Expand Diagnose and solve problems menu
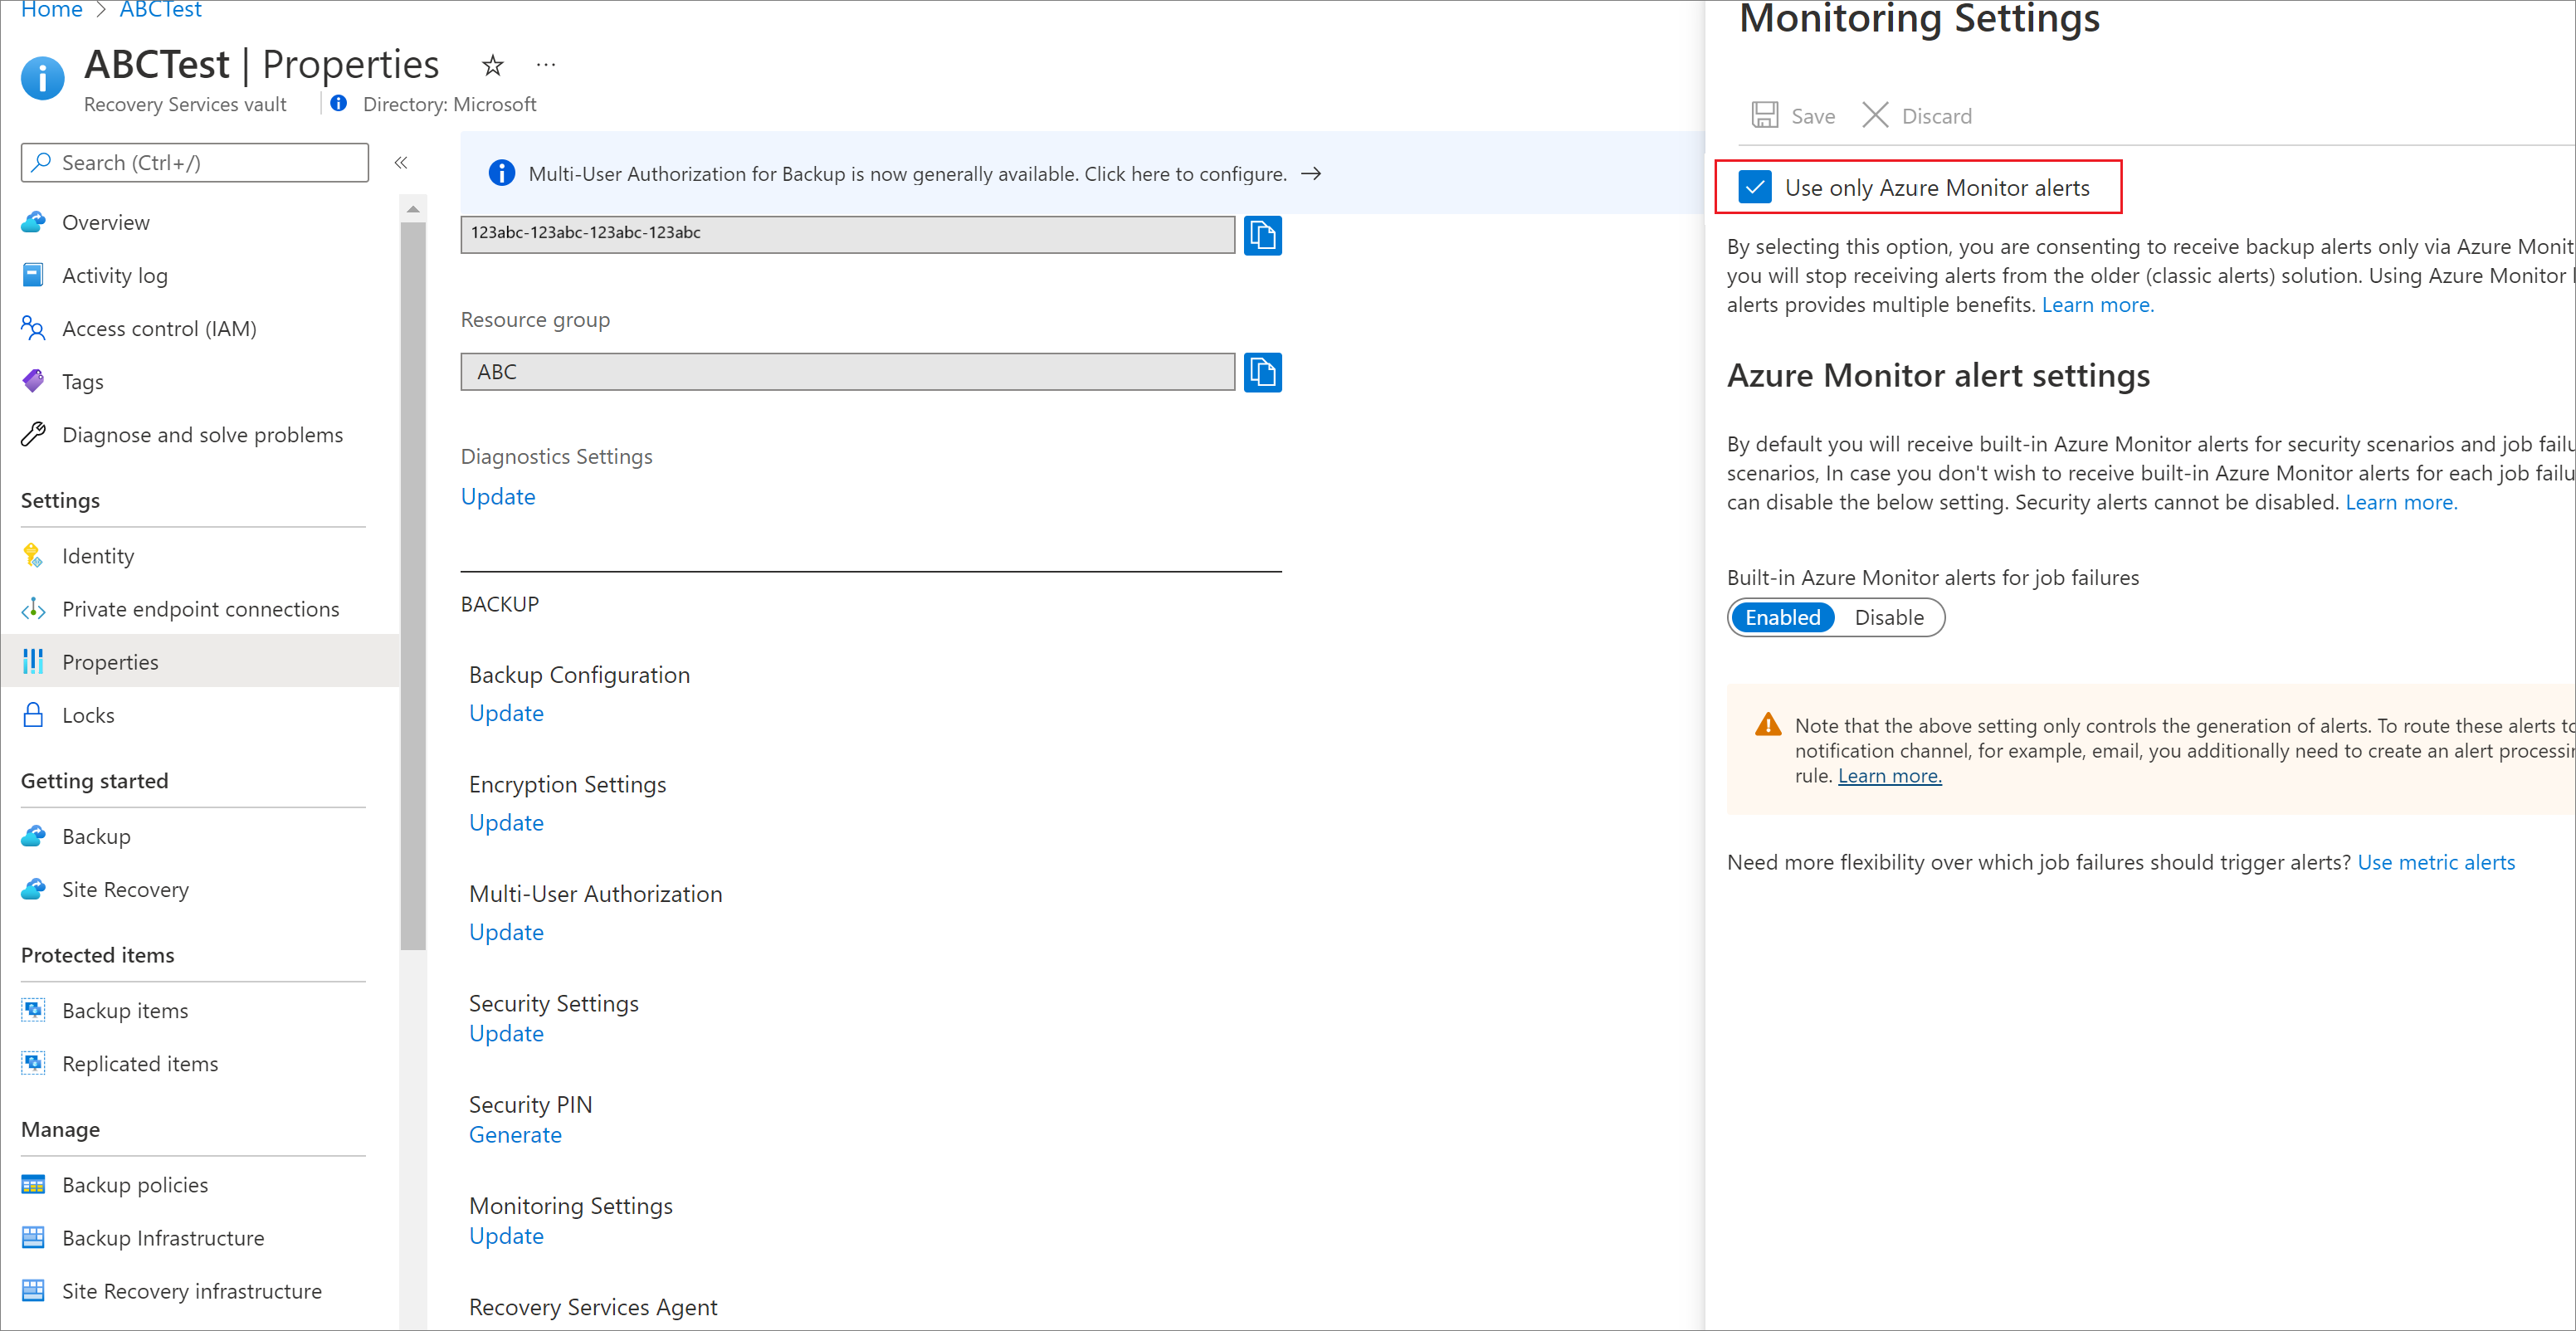The height and width of the screenshot is (1331, 2576). pyautogui.click(x=202, y=435)
